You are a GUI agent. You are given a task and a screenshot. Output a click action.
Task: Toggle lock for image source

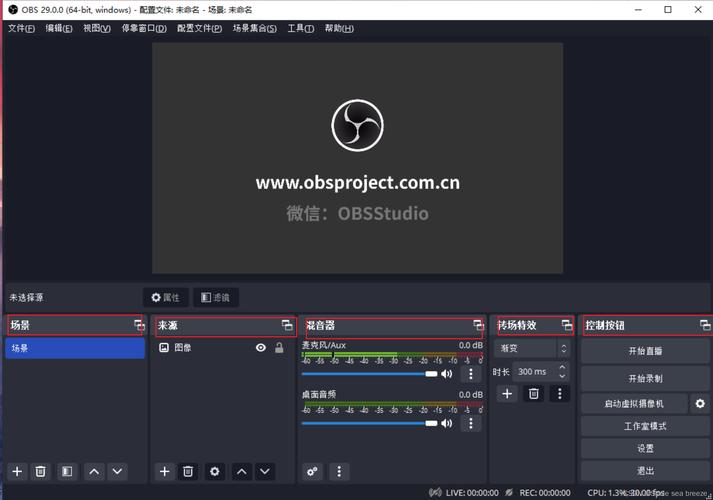279,348
